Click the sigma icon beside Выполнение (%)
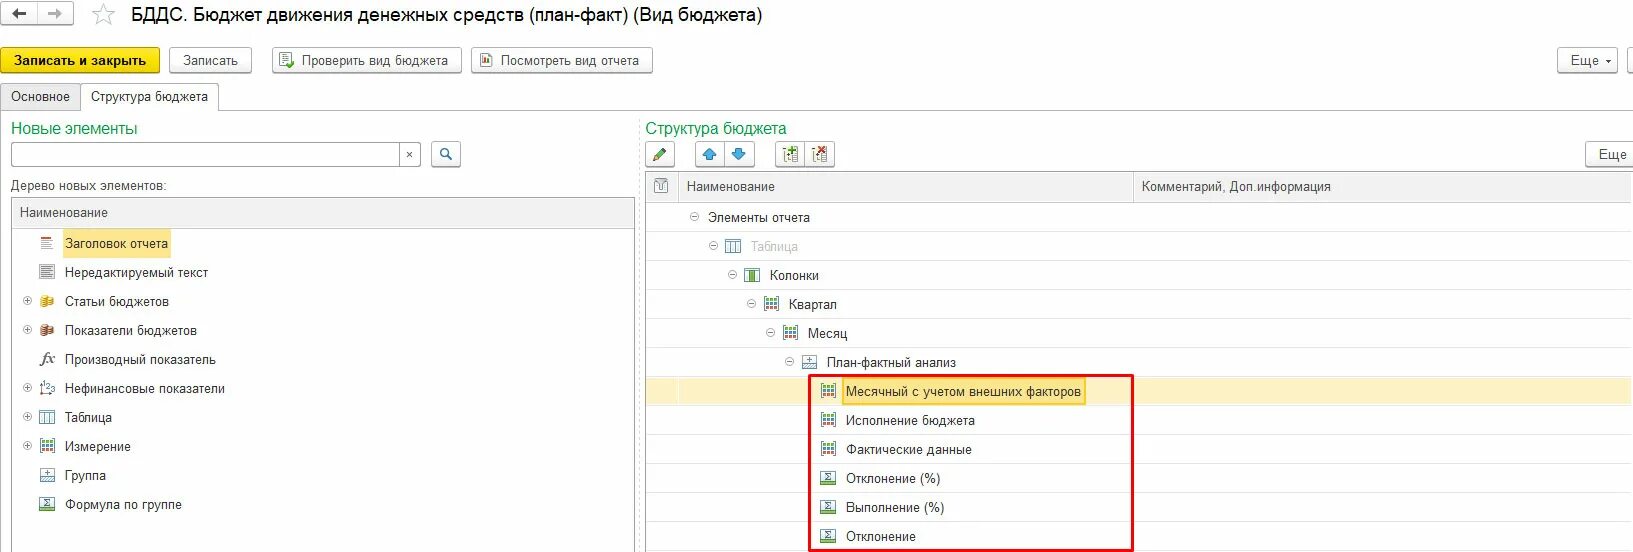This screenshot has height=552, width=1633. pos(828,507)
